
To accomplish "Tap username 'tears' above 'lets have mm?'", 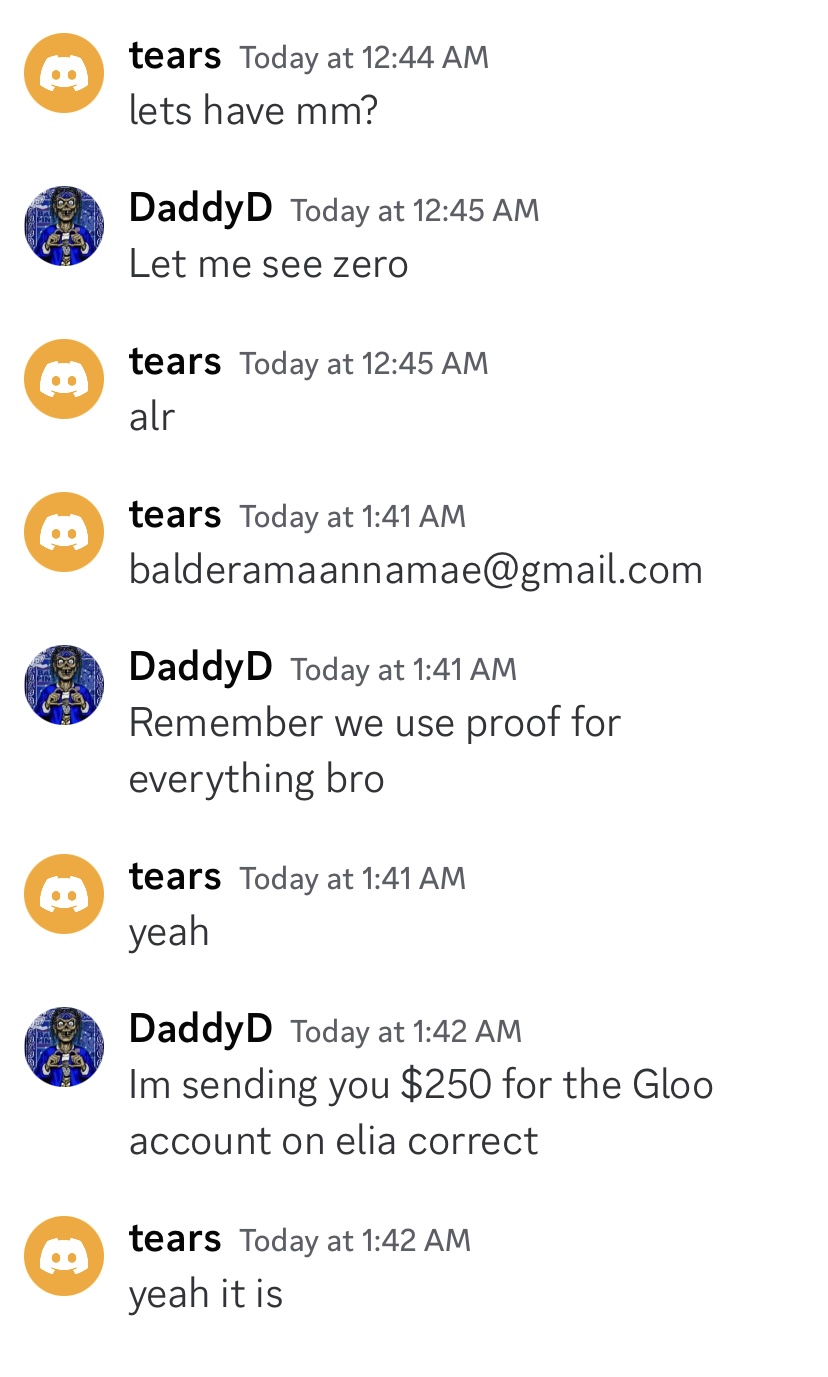I will tap(175, 55).
